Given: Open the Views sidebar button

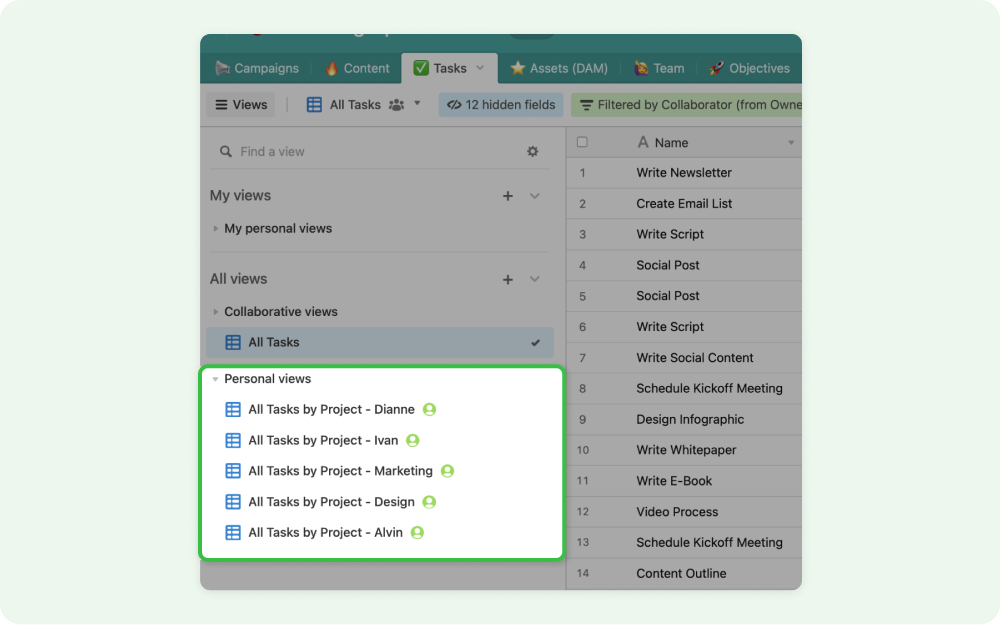Looking at the screenshot, I should 240,104.
